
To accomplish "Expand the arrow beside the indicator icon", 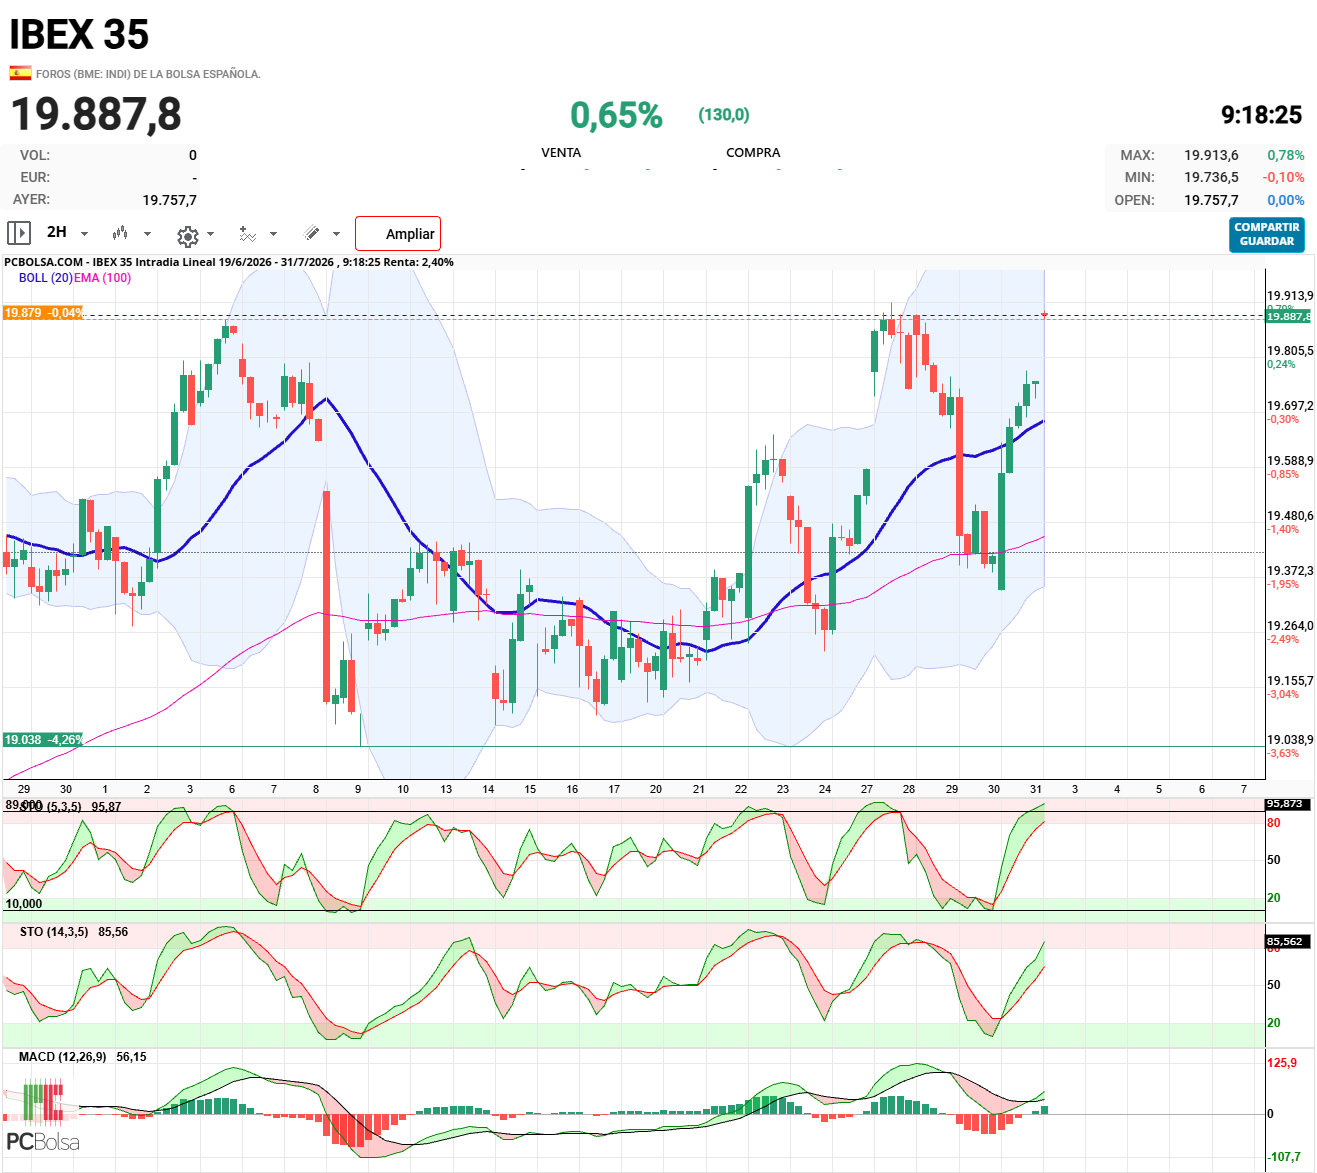I will click(x=273, y=234).
